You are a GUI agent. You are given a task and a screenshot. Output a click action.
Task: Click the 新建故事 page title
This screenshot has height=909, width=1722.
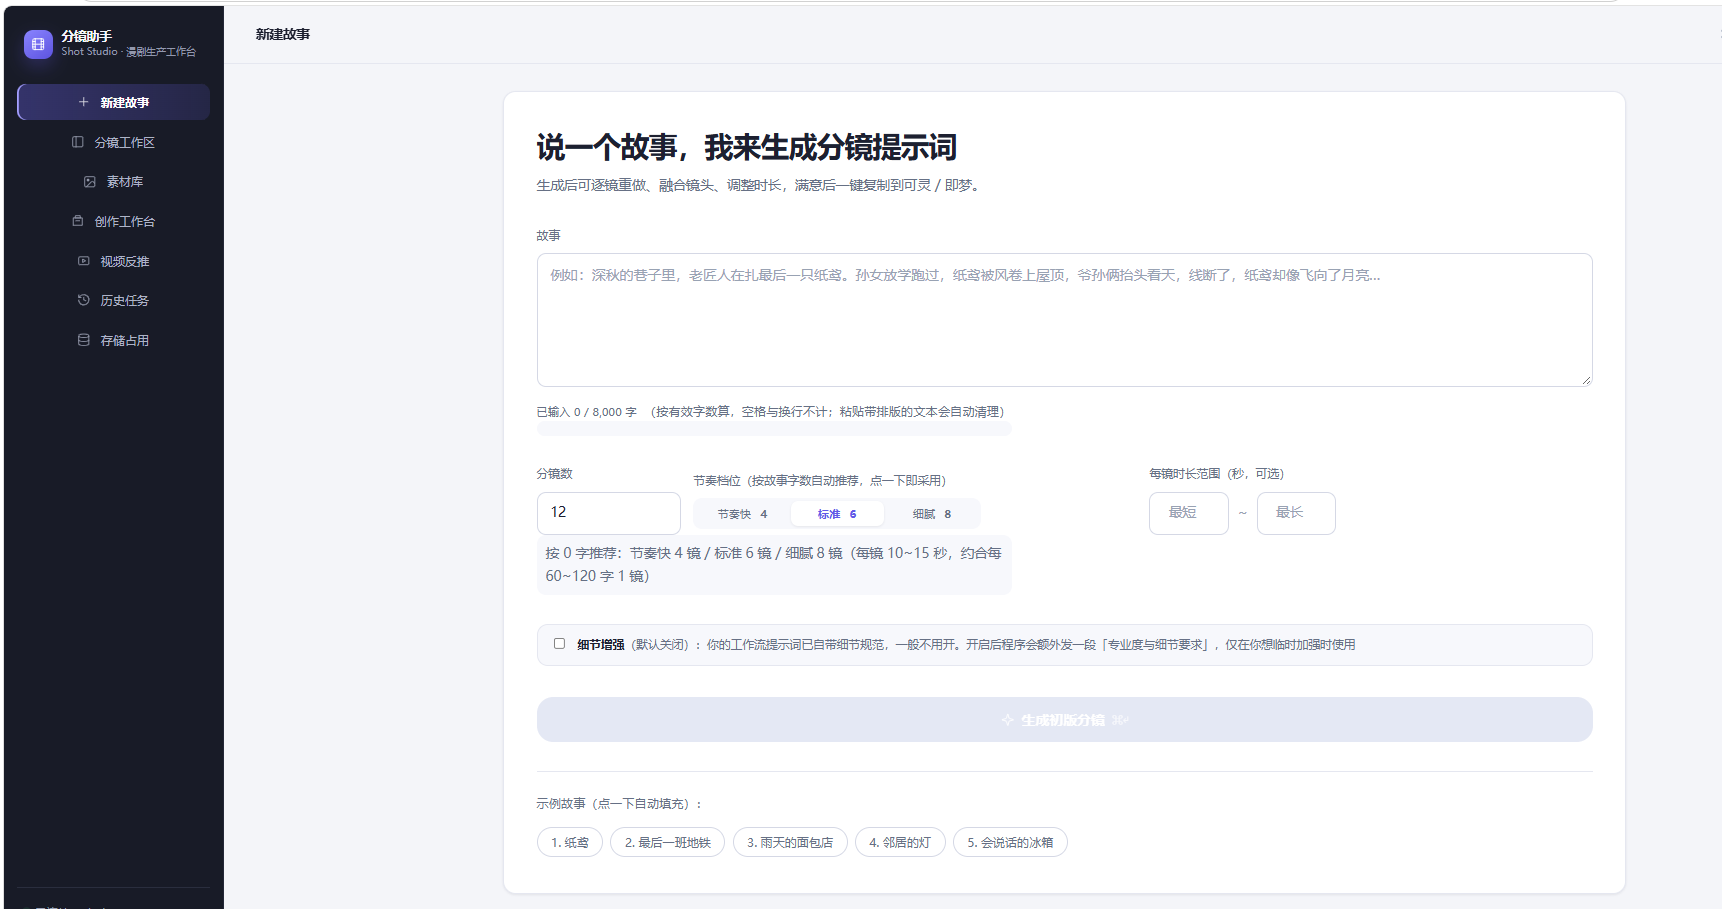click(283, 34)
